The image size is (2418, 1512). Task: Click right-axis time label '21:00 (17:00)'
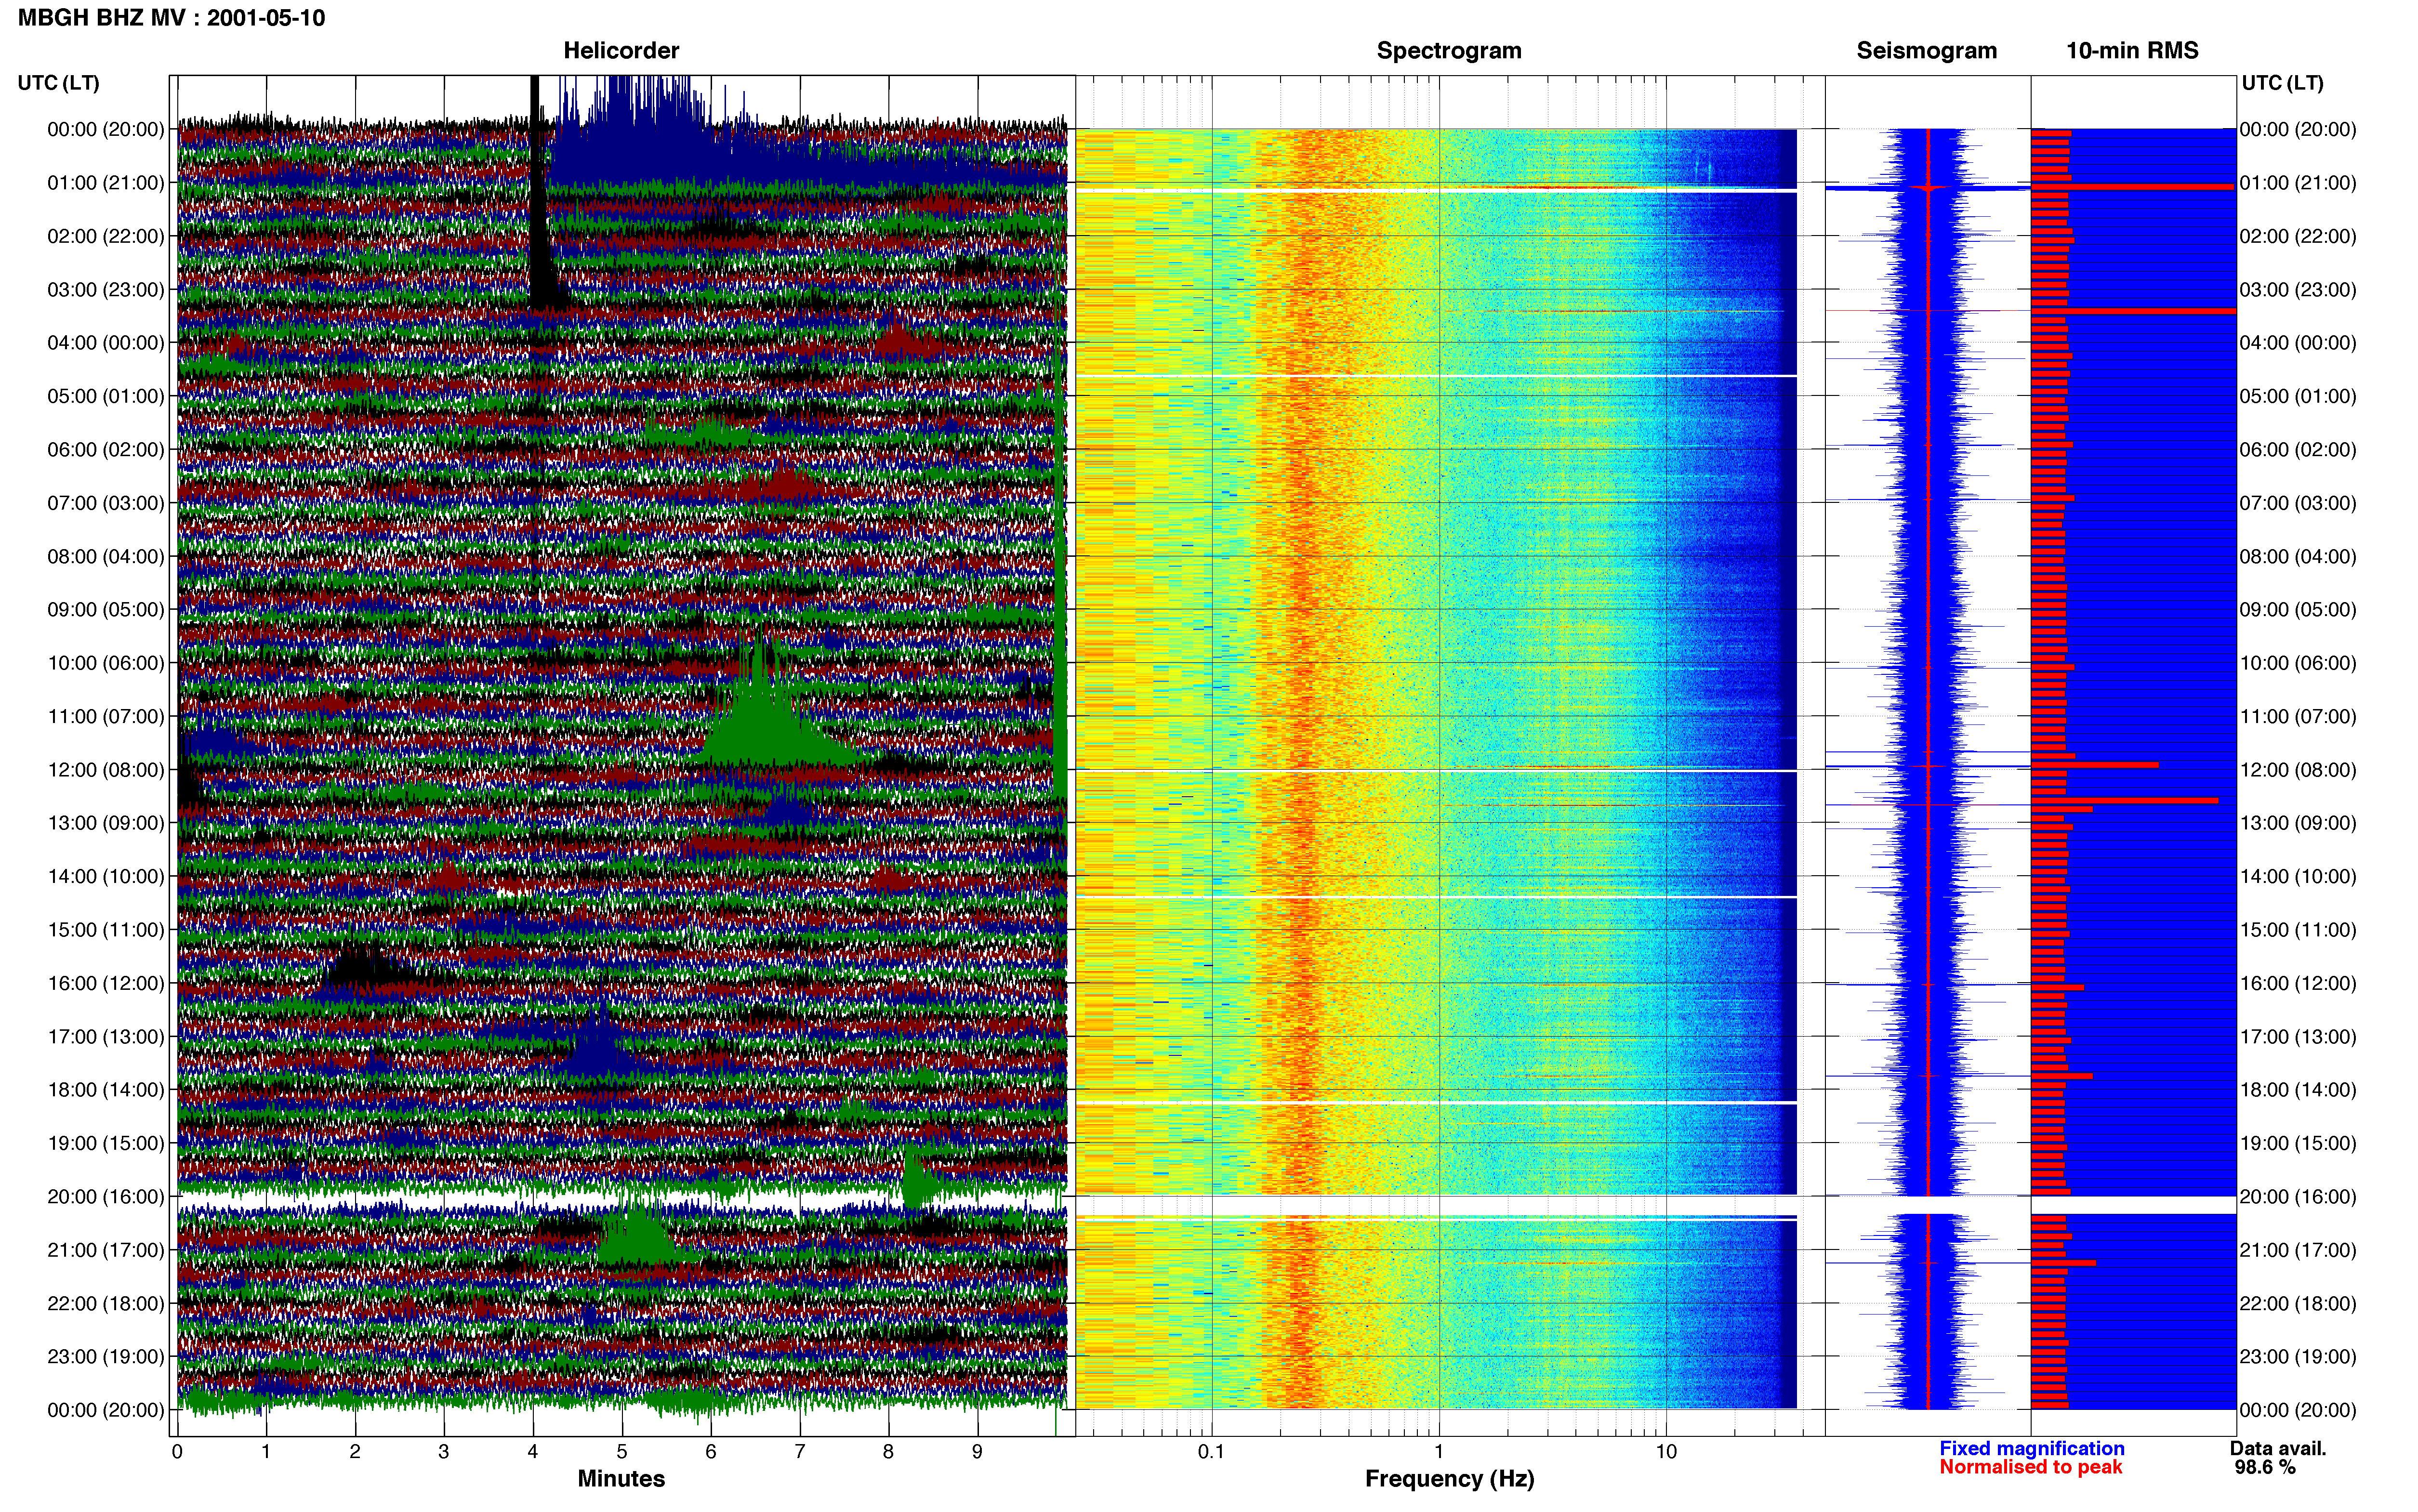[x=2298, y=1250]
